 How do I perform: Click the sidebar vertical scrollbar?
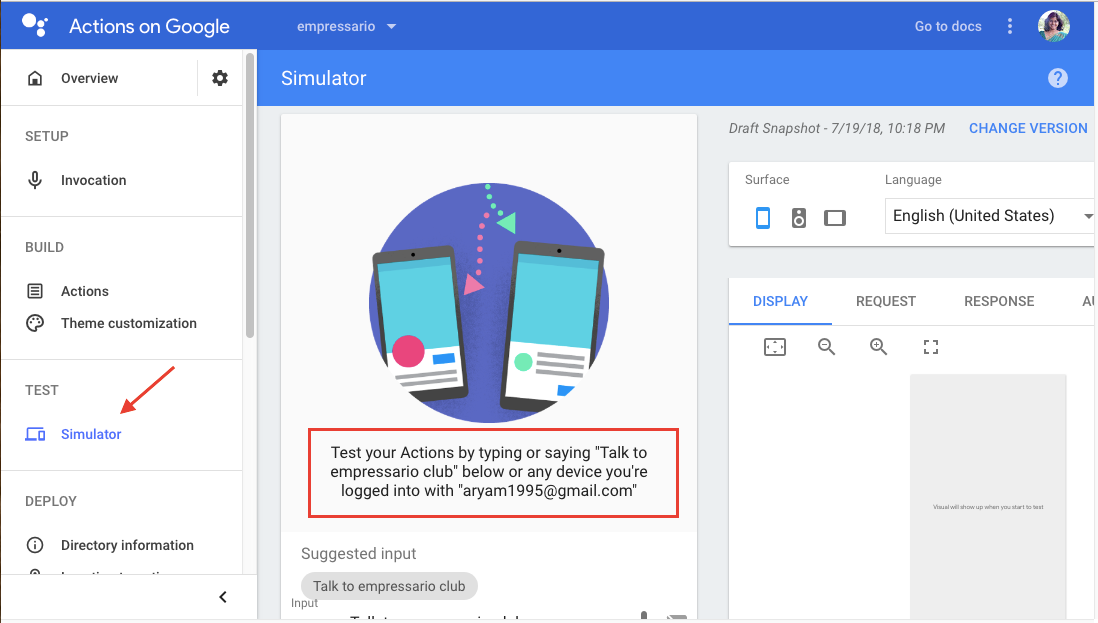[x=250, y=196]
